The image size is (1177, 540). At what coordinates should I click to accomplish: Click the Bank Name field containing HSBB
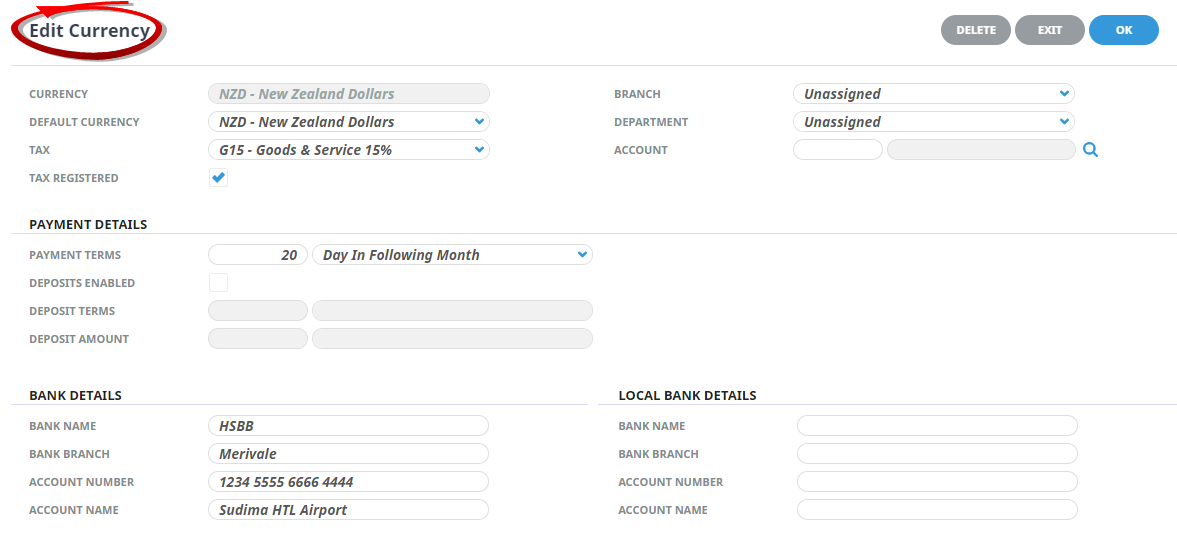tap(348, 426)
